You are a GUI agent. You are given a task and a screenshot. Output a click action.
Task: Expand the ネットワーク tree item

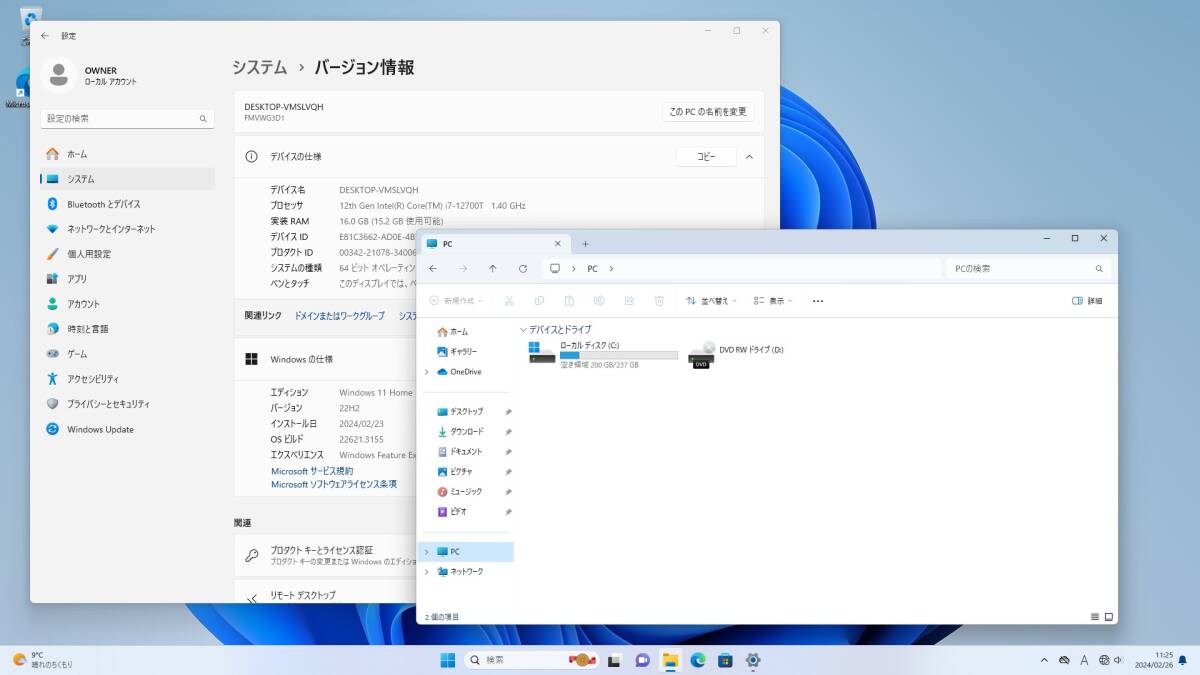click(x=427, y=571)
